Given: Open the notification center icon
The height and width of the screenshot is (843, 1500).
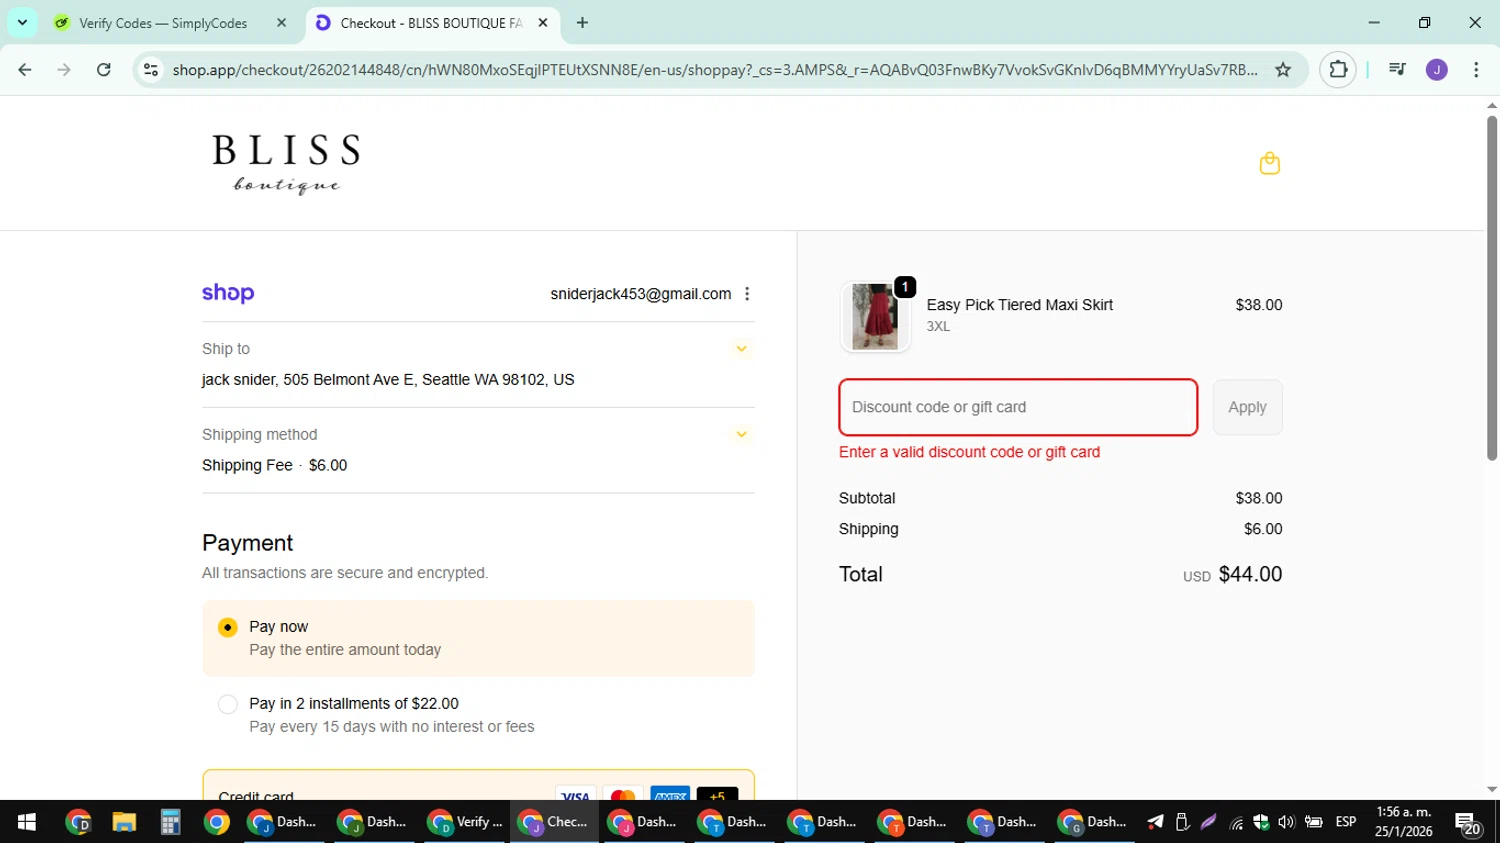Looking at the screenshot, I should [x=1468, y=823].
